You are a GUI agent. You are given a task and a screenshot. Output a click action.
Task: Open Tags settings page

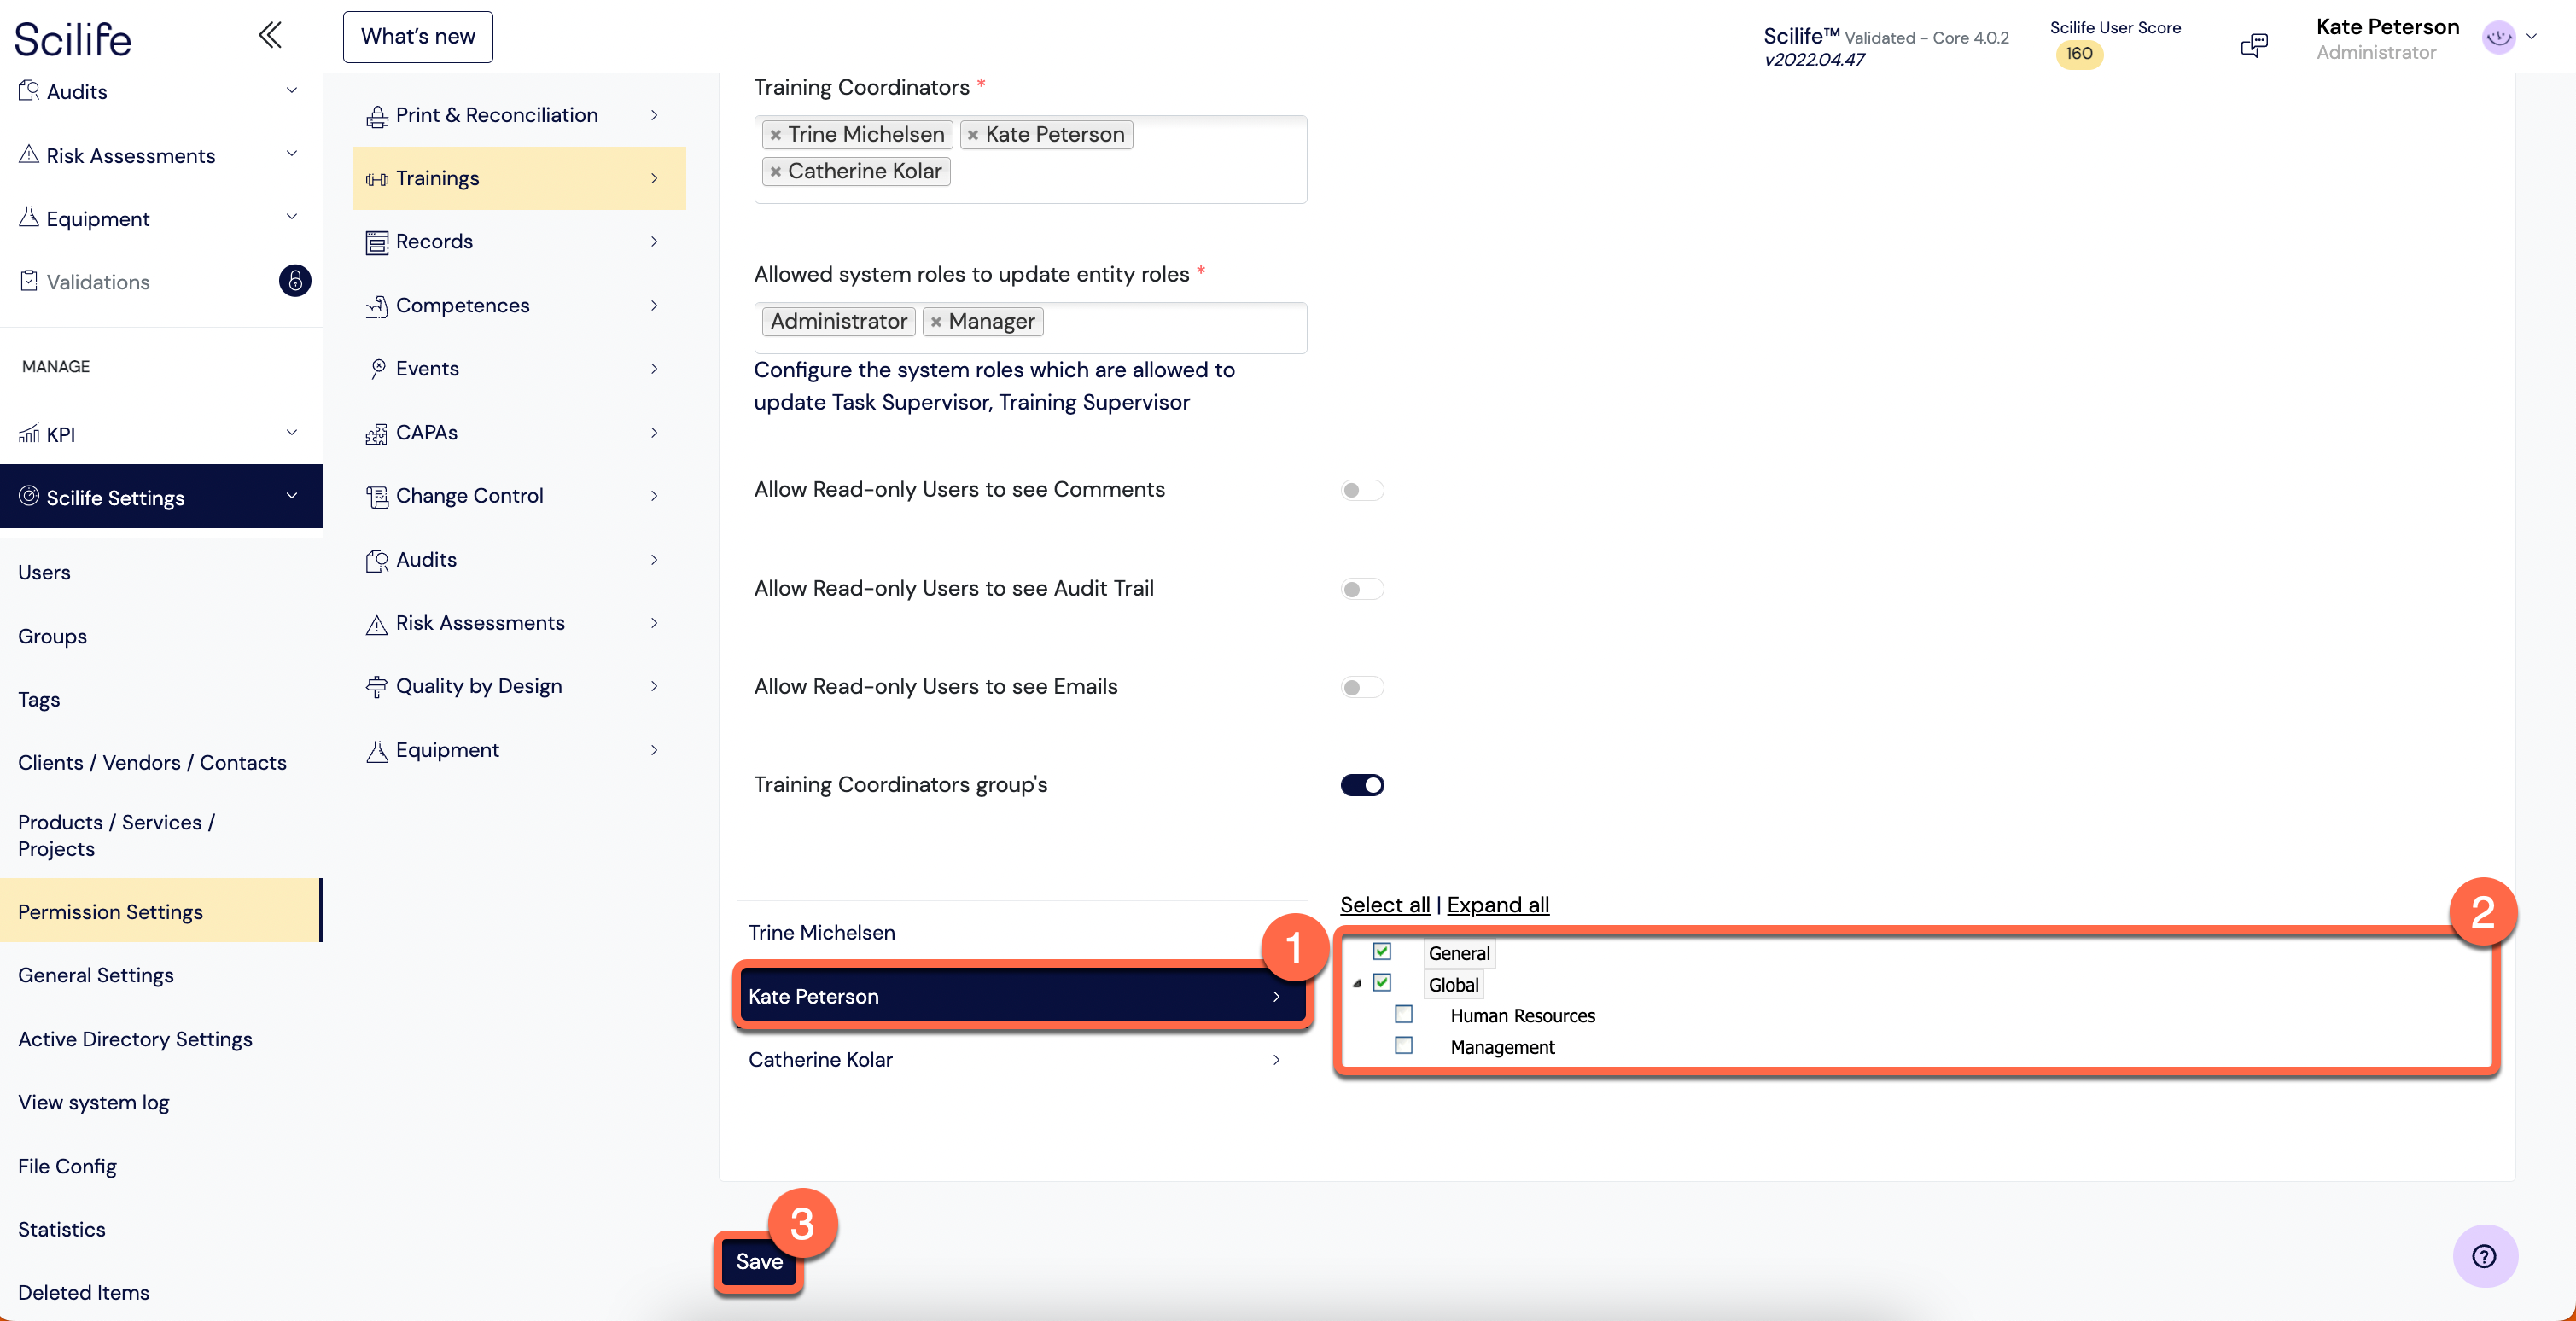pos(39,699)
